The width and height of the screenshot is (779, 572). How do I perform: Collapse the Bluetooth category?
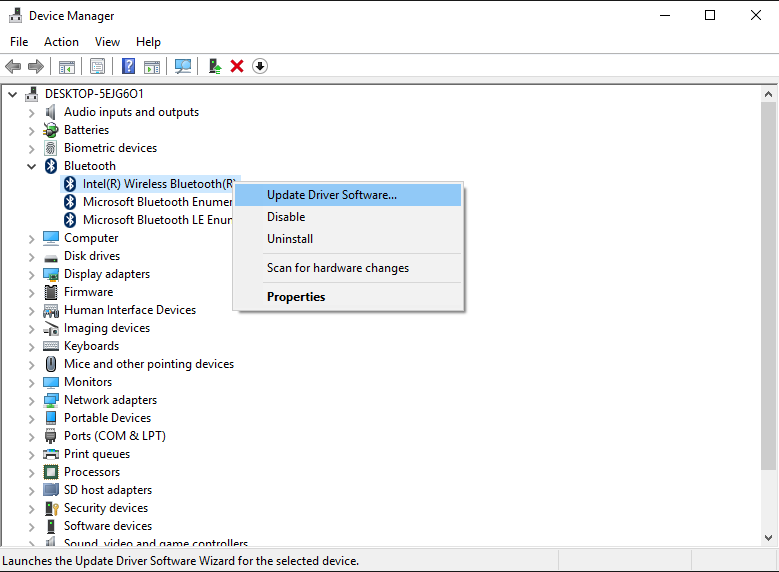(x=32, y=166)
